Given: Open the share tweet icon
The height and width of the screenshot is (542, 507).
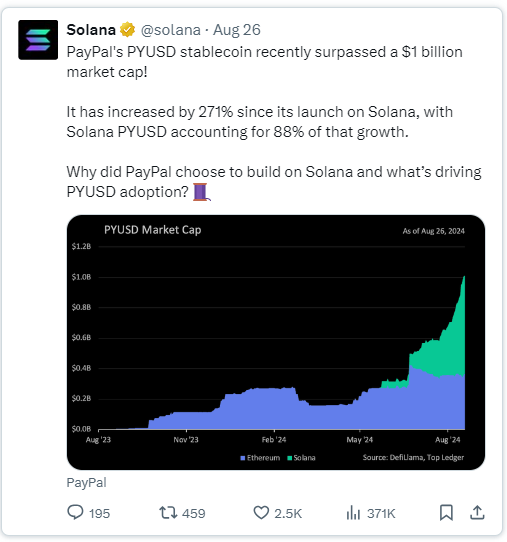Looking at the screenshot, I should coord(477,512).
